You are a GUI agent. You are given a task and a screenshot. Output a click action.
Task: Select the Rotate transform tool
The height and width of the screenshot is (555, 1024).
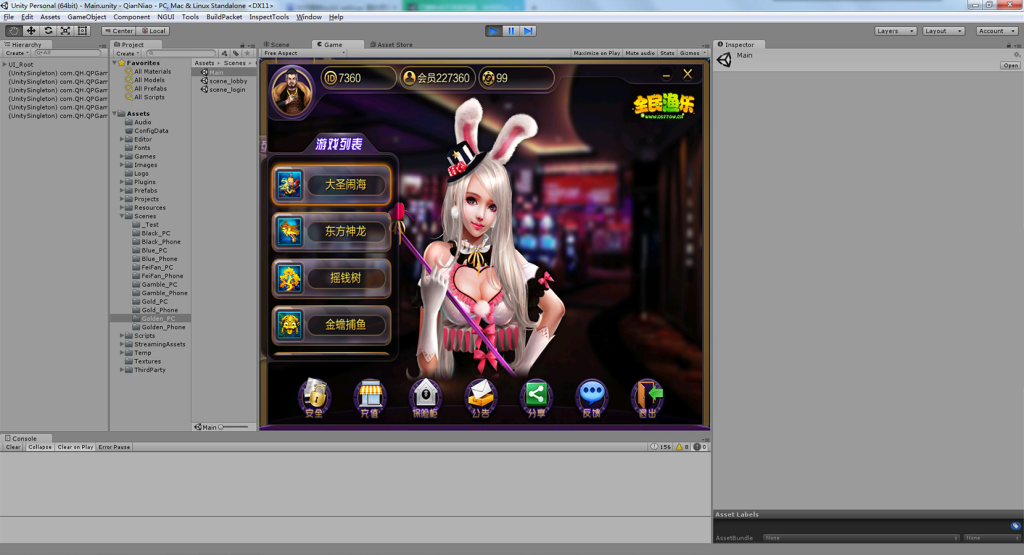pos(48,31)
